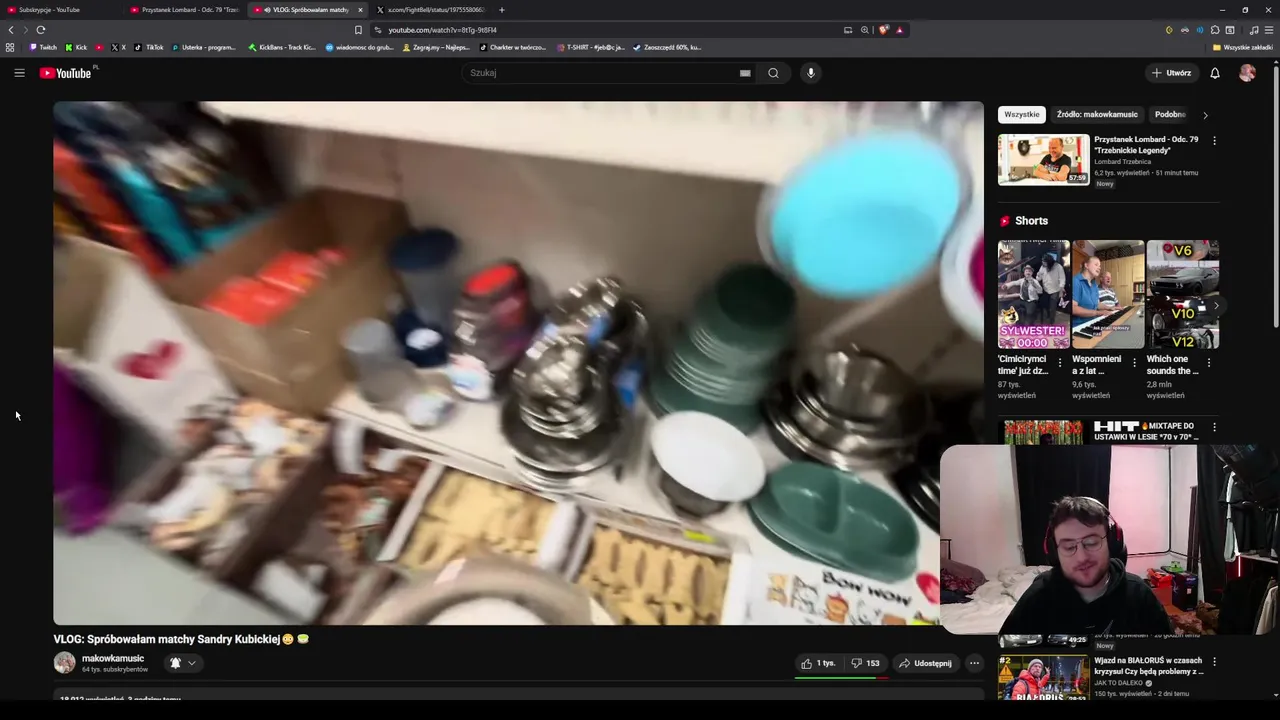
Task: Open makowkamusic channel name link
Action: 113,658
